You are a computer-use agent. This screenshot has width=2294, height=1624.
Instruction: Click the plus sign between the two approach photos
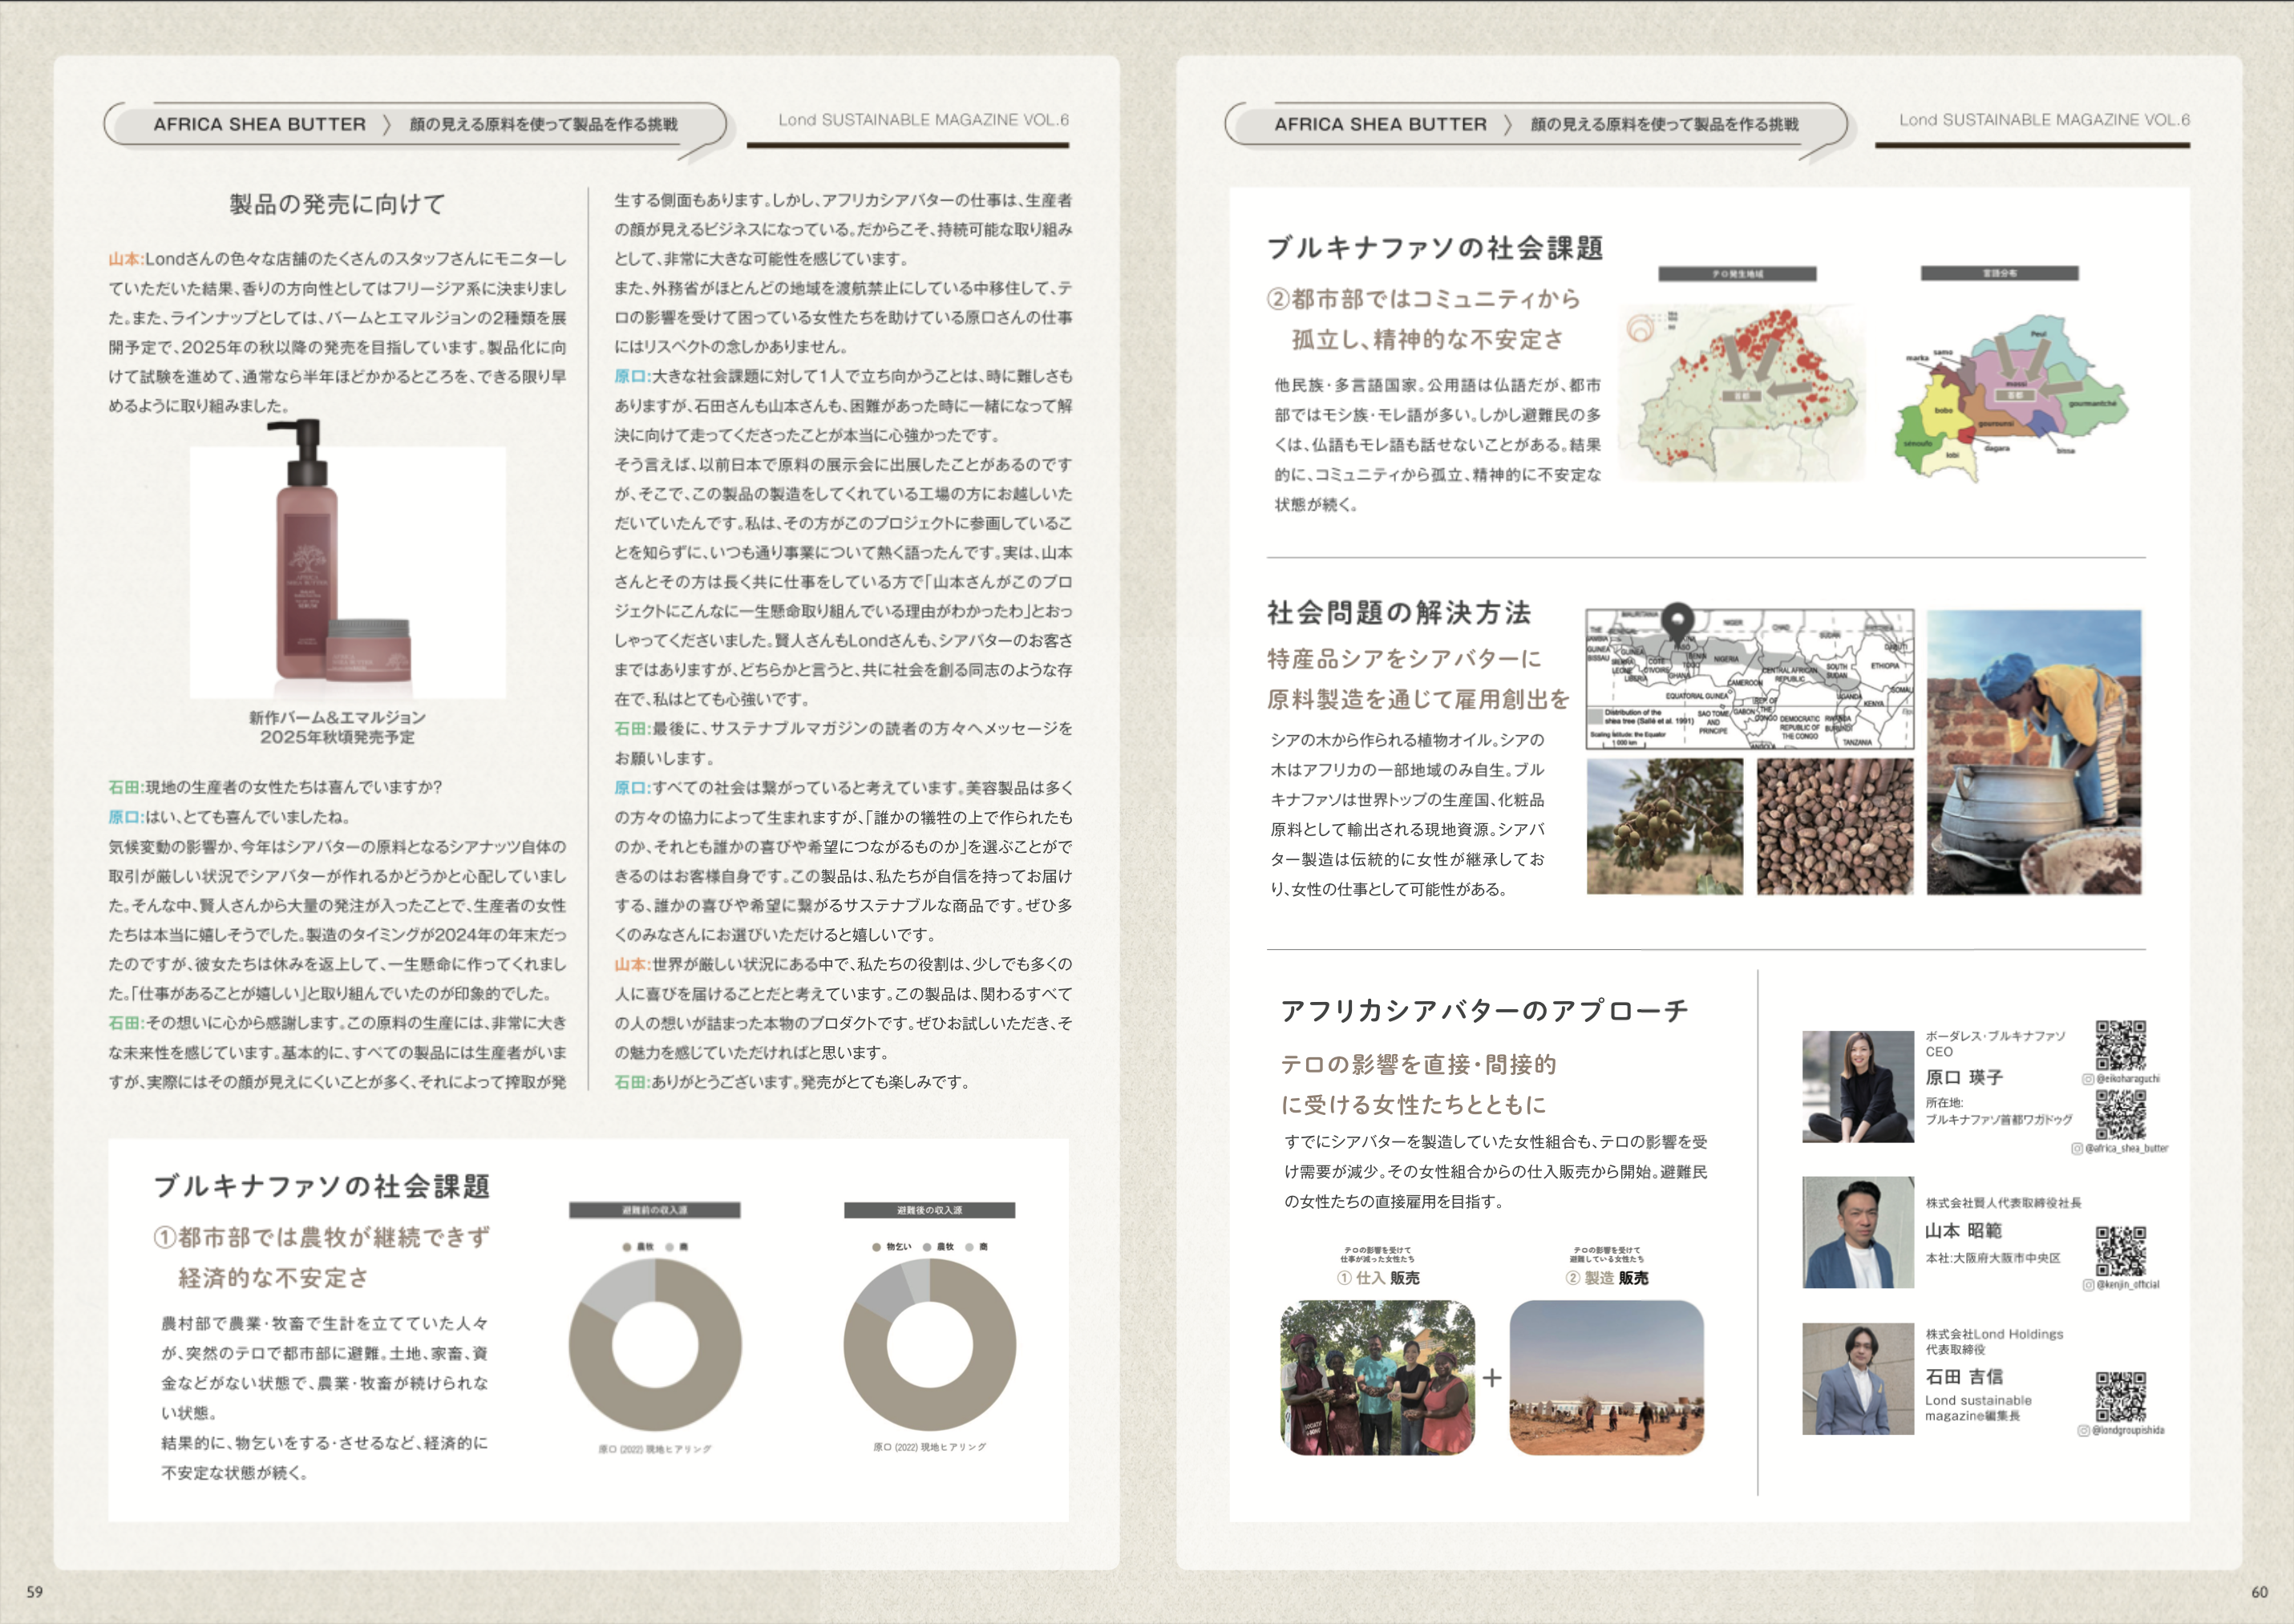click(1492, 1378)
